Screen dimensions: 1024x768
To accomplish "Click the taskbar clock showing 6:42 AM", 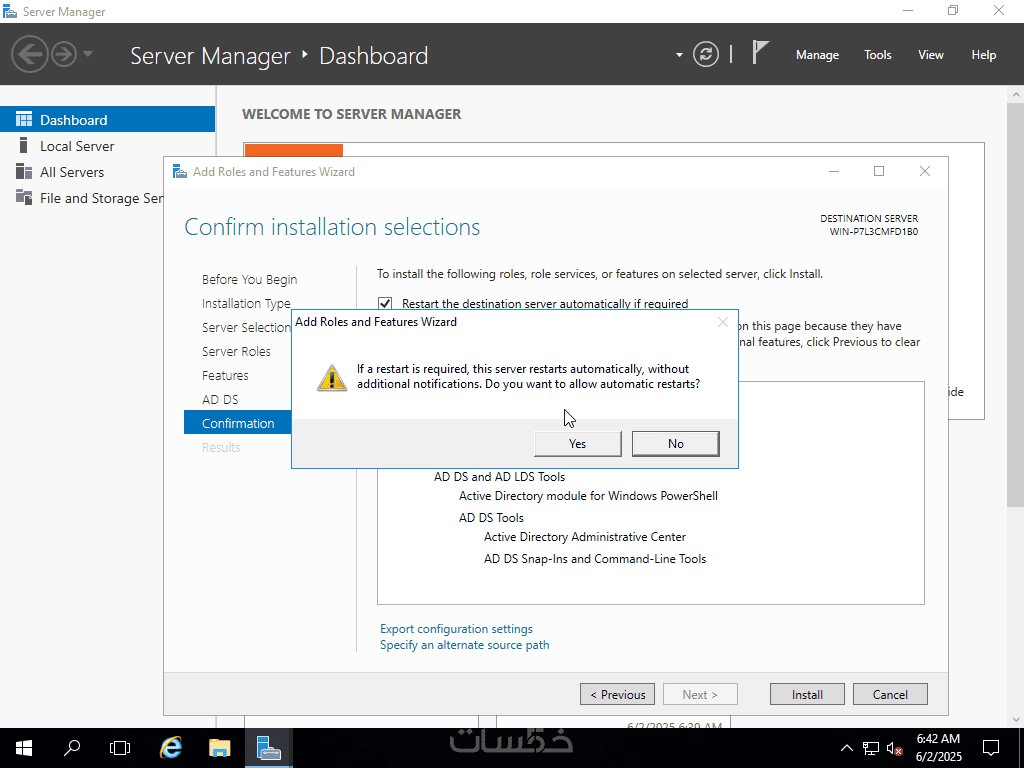I will [x=938, y=748].
